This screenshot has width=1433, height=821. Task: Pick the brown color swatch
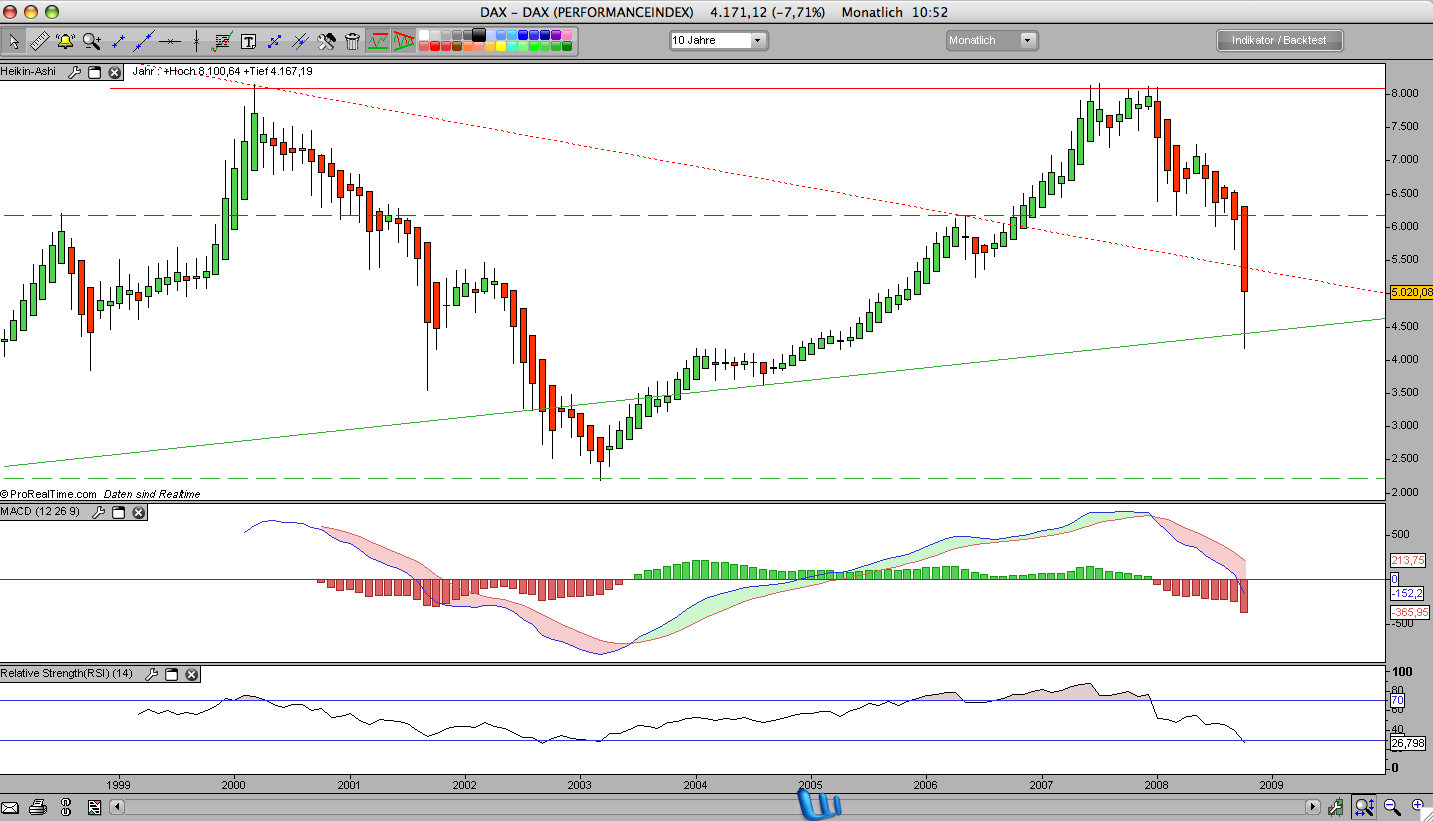click(456, 46)
